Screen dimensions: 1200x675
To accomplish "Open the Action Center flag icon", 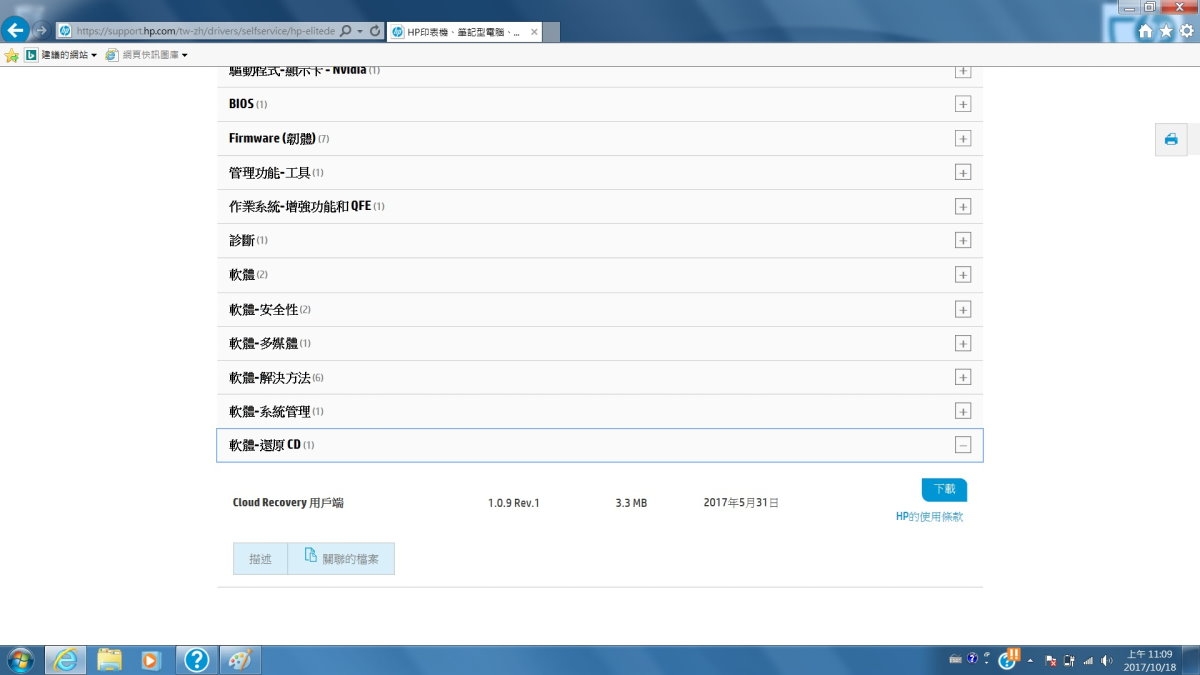I will tap(1050, 661).
